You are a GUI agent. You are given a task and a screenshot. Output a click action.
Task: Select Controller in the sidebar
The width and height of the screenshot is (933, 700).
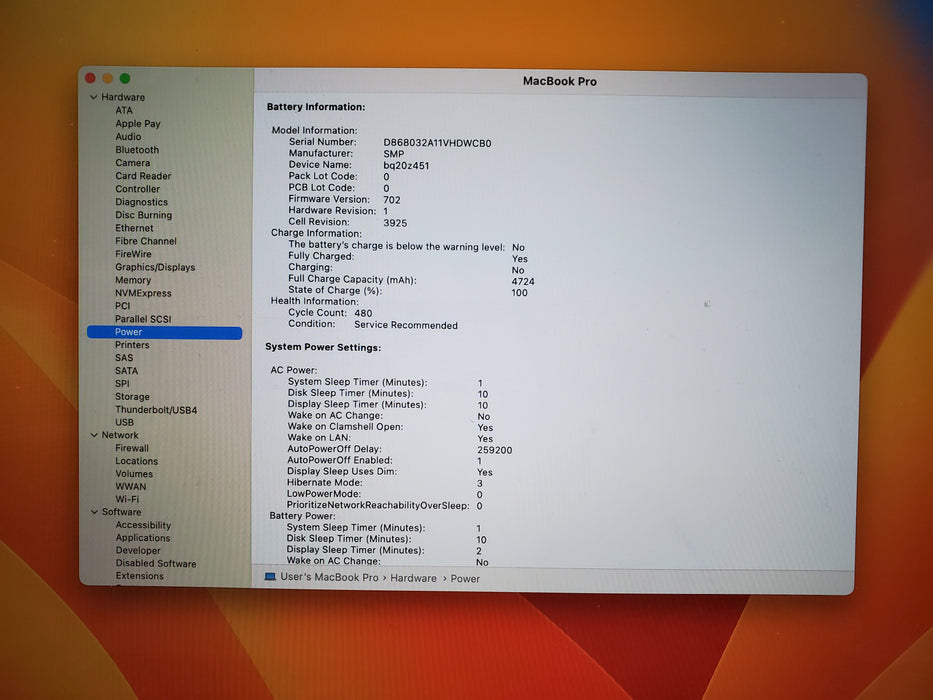point(137,189)
